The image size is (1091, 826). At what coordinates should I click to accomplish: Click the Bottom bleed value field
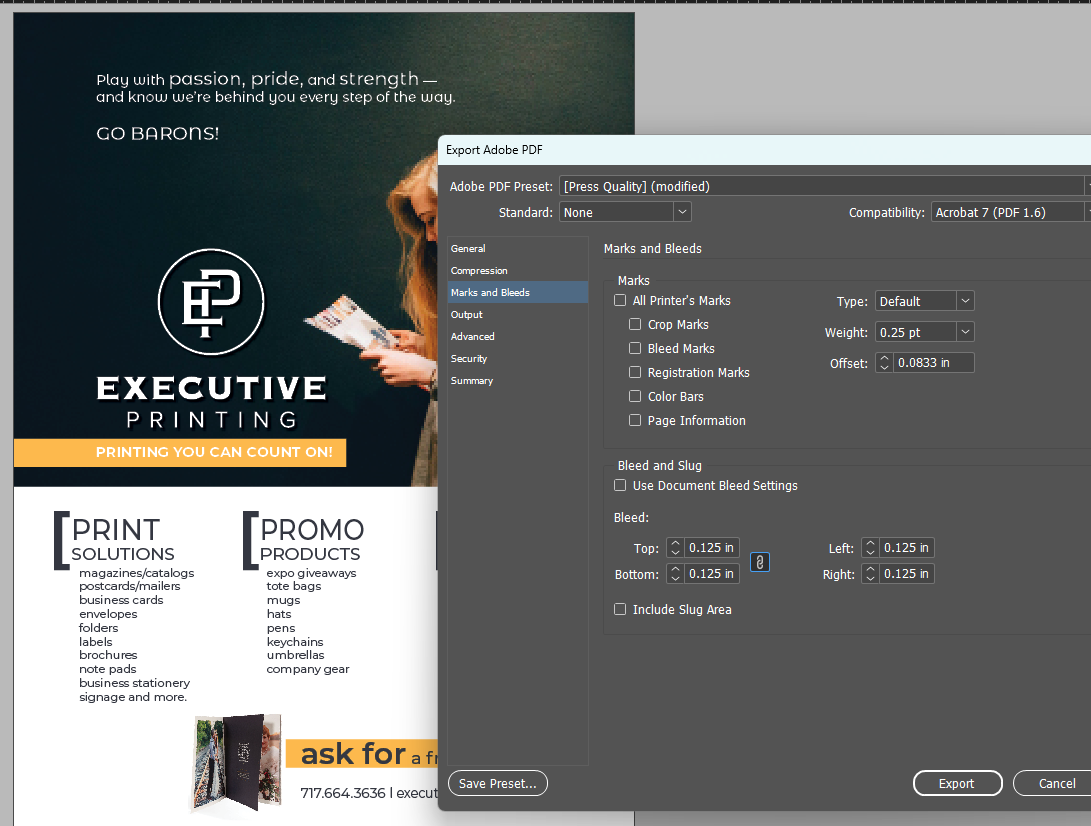[x=711, y=573]
